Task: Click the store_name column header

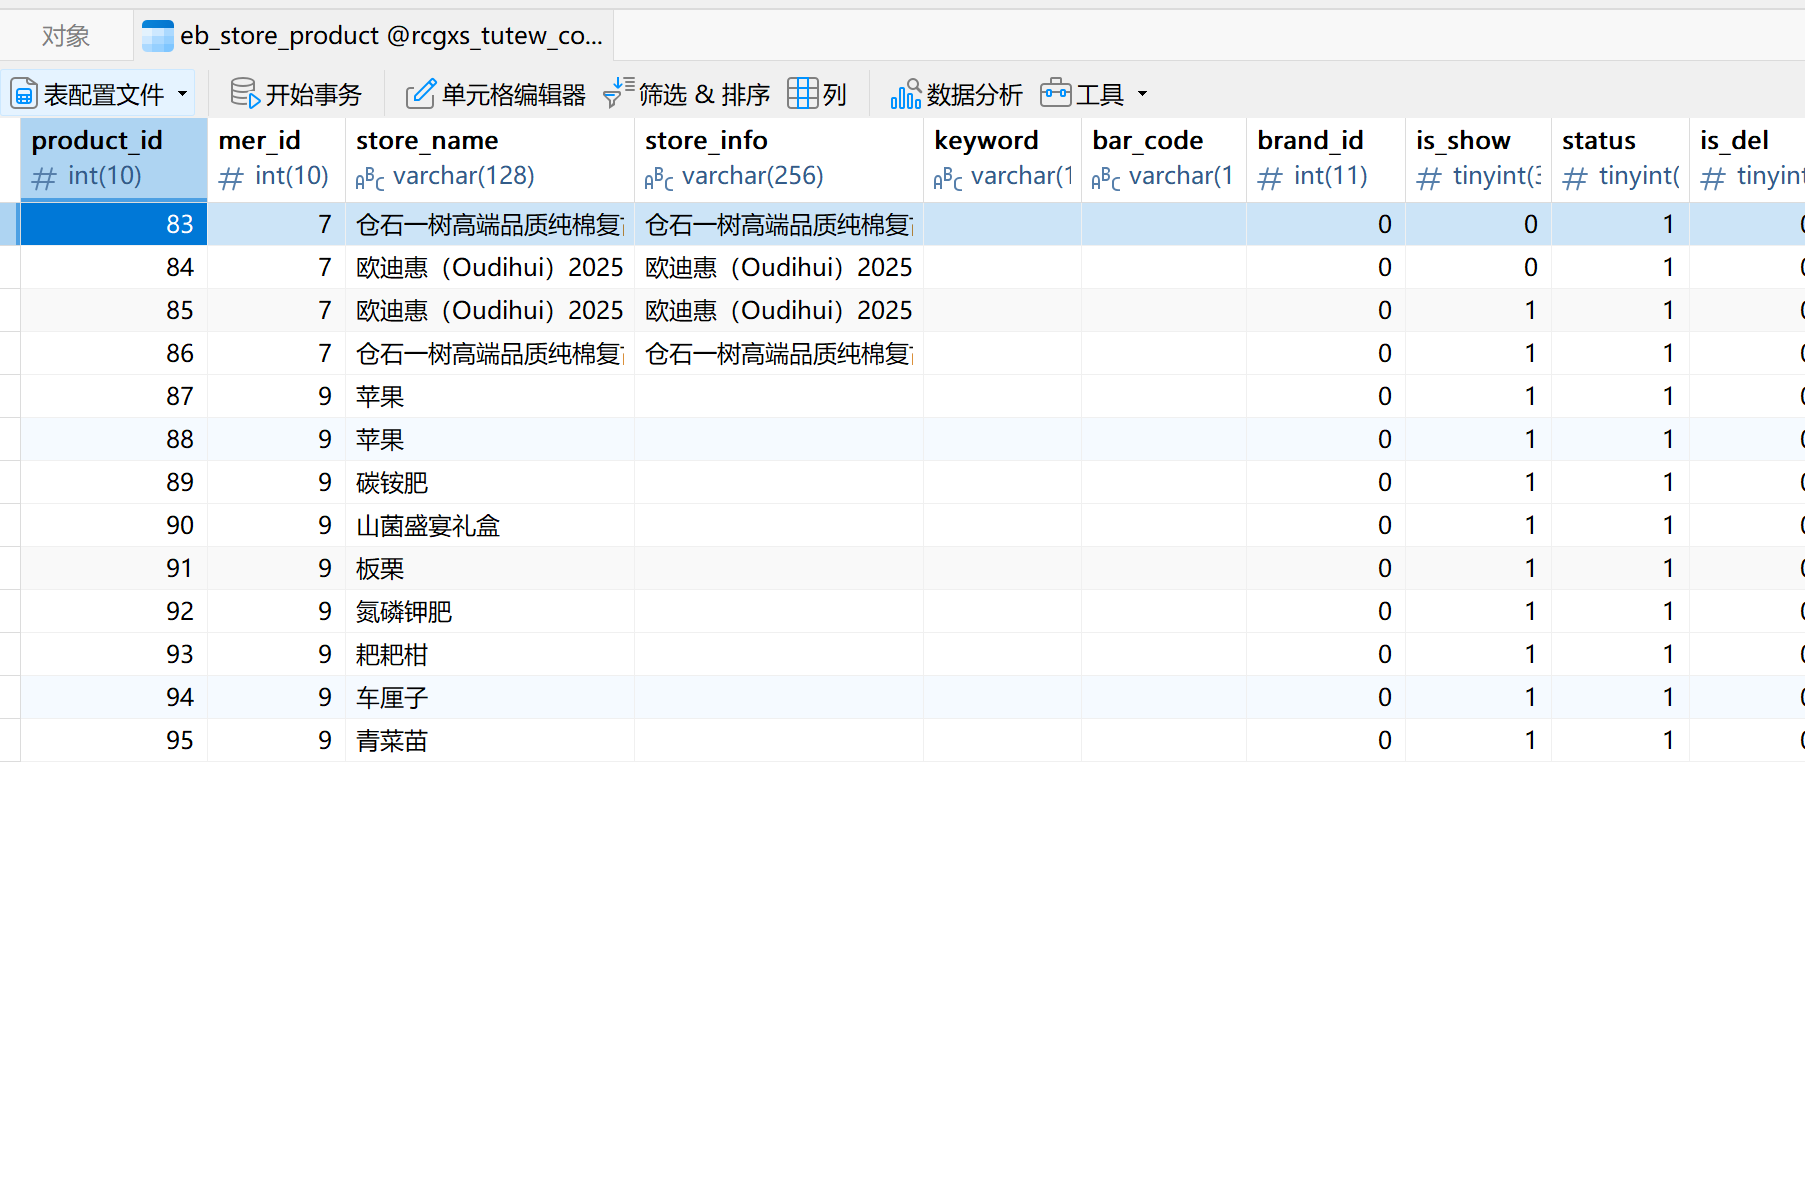Action: (x=488, y=158)
